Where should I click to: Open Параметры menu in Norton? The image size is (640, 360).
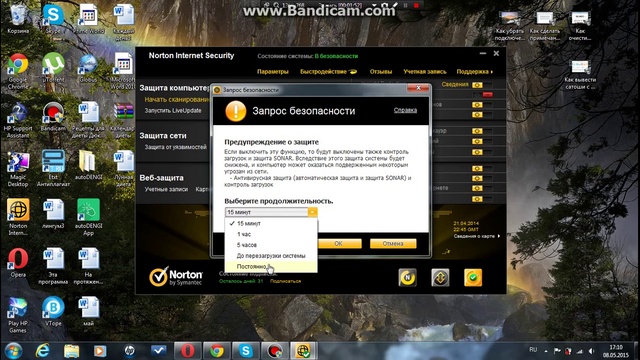point(273,71)
